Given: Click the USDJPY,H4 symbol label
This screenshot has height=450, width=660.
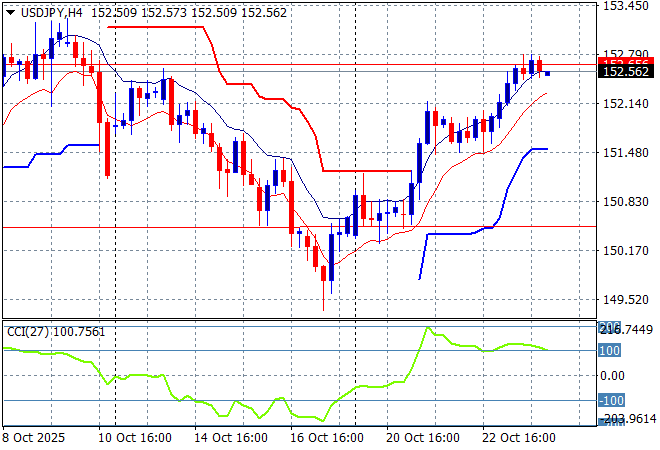Looking at the screenshot, I should [51, 13].
